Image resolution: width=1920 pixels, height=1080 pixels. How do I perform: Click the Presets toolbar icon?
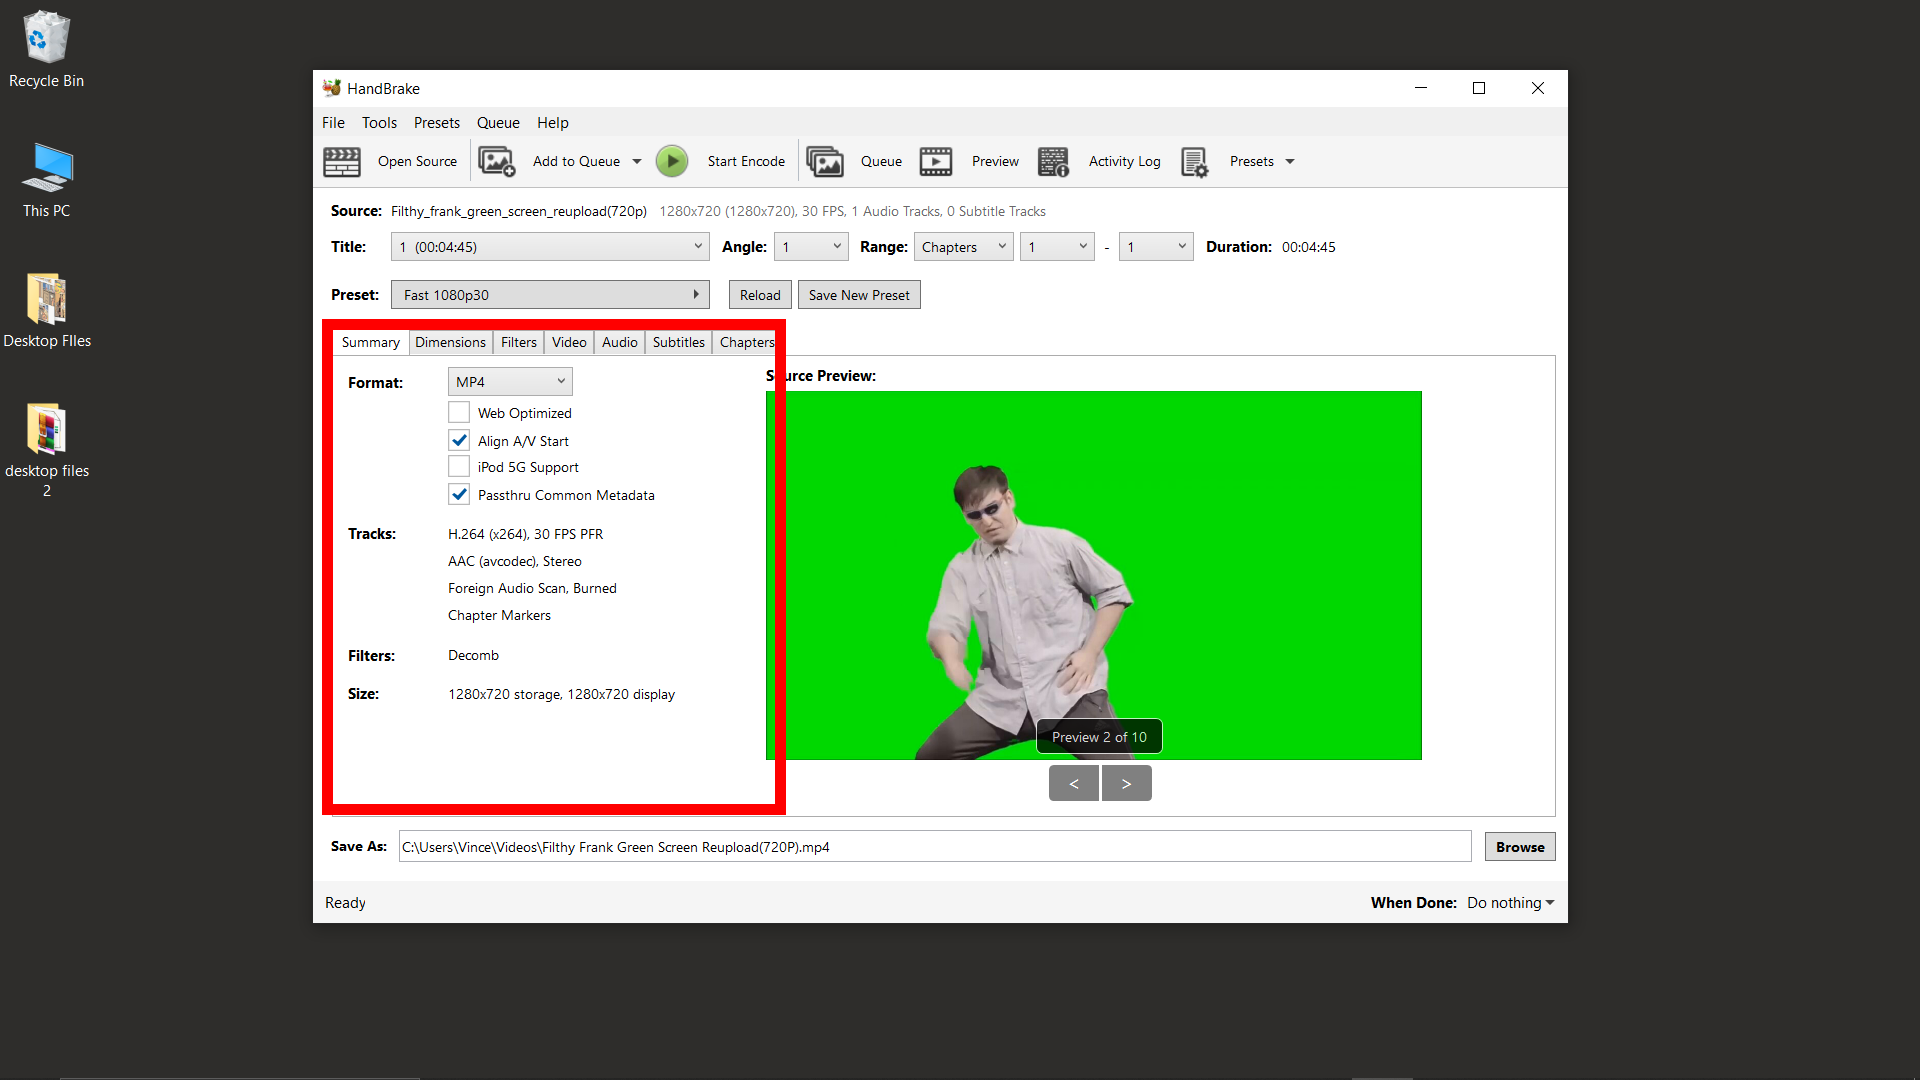click(x=1194, y=161)
